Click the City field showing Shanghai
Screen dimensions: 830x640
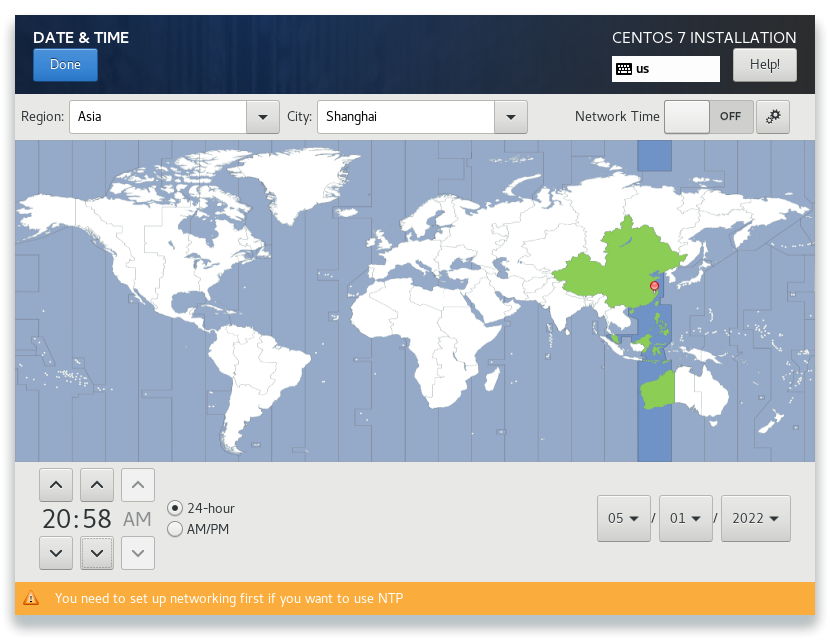click(406, 117)
